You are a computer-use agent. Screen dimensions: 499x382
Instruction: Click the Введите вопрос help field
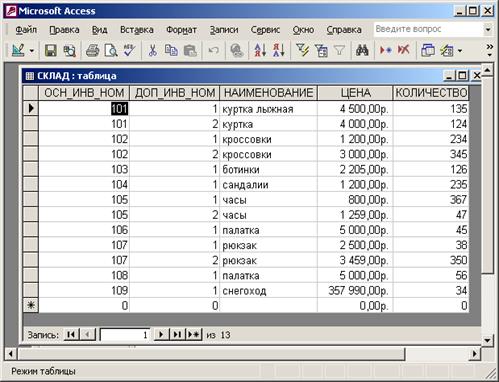[428, 29]
